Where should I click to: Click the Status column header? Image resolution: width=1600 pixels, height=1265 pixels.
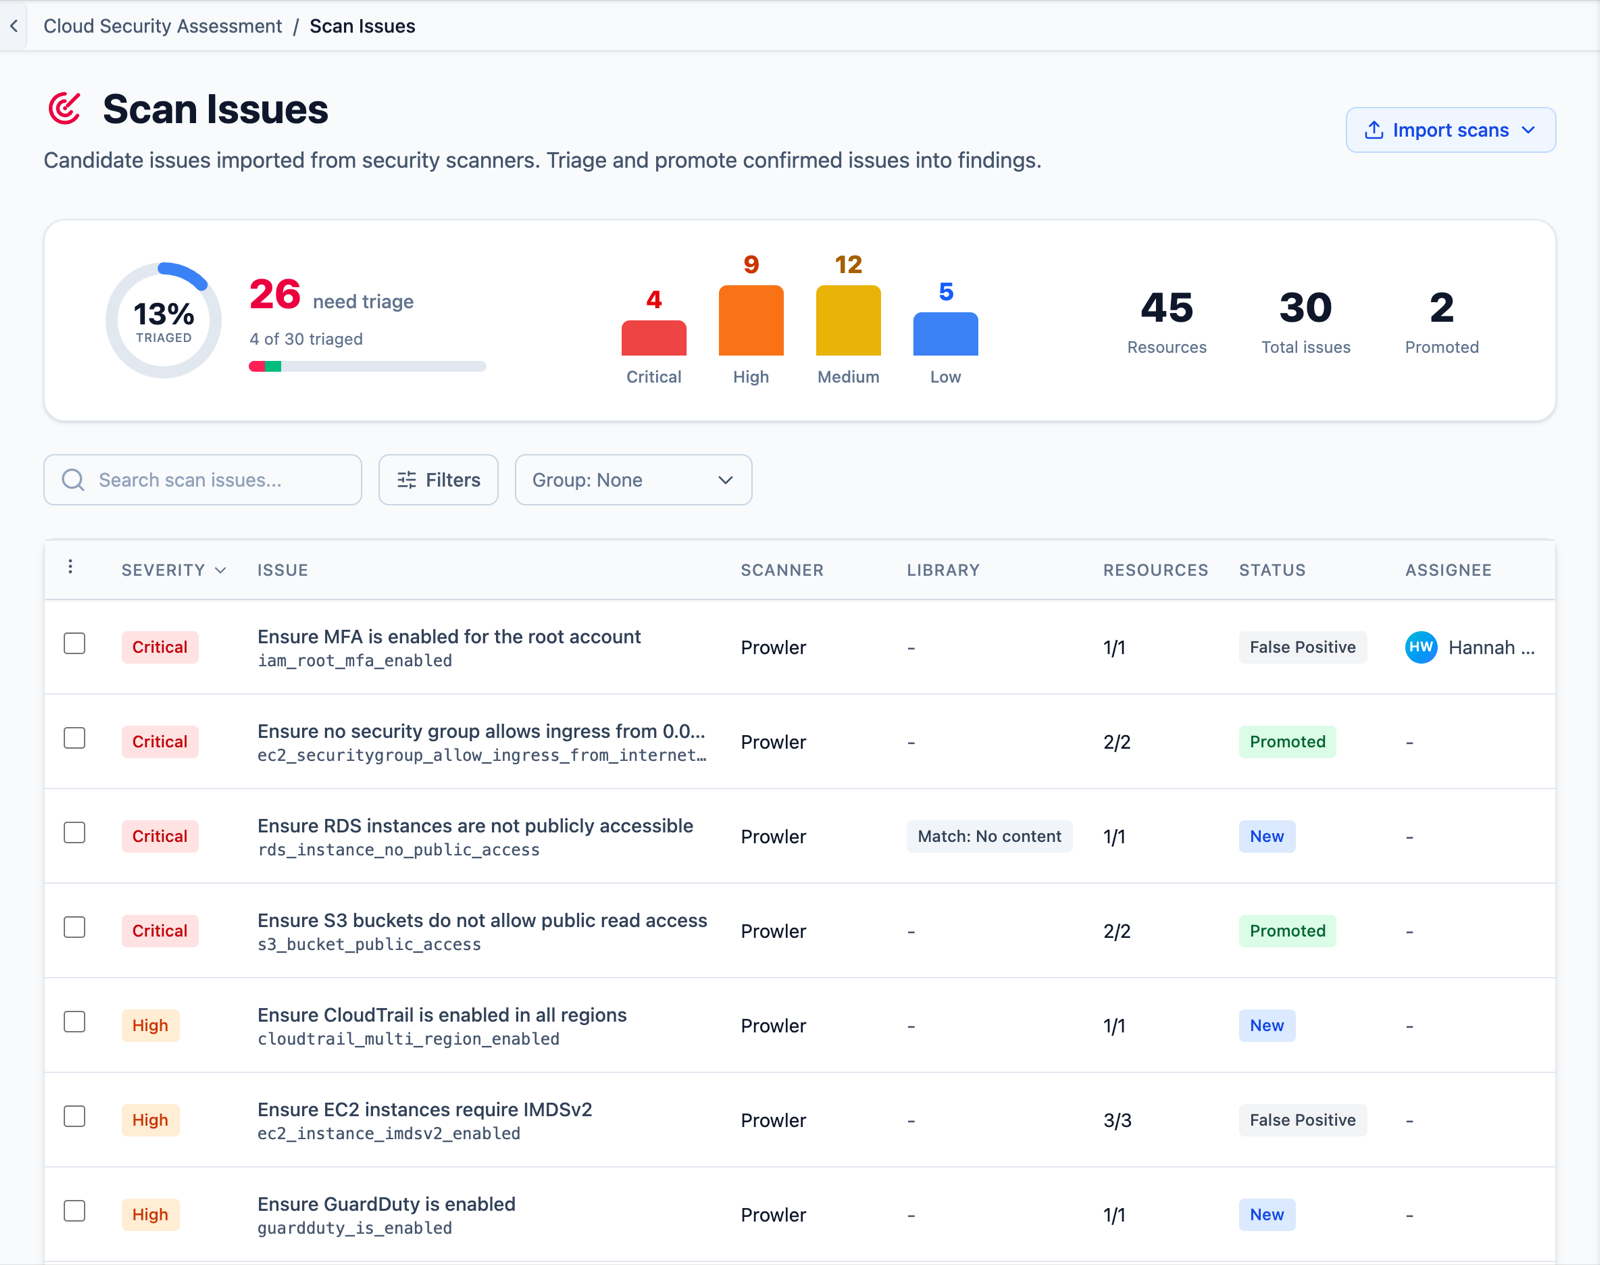[1272, 570]
